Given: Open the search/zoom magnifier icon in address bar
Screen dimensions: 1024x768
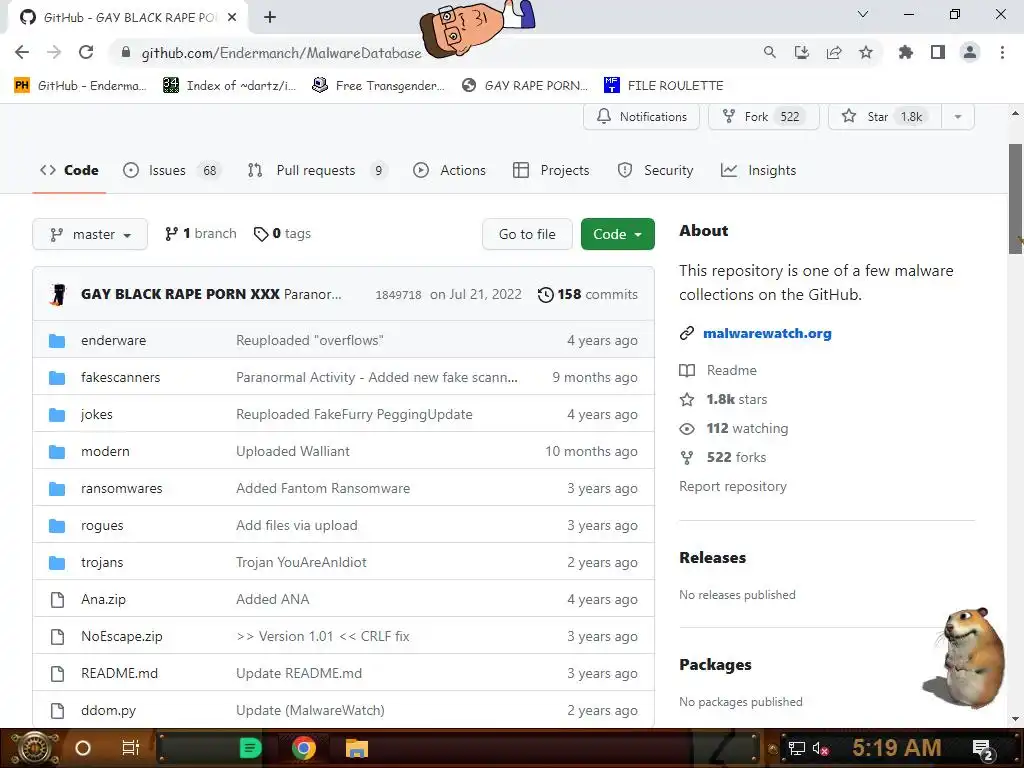Looking at the screenshot, I should (x=769, y=52).
